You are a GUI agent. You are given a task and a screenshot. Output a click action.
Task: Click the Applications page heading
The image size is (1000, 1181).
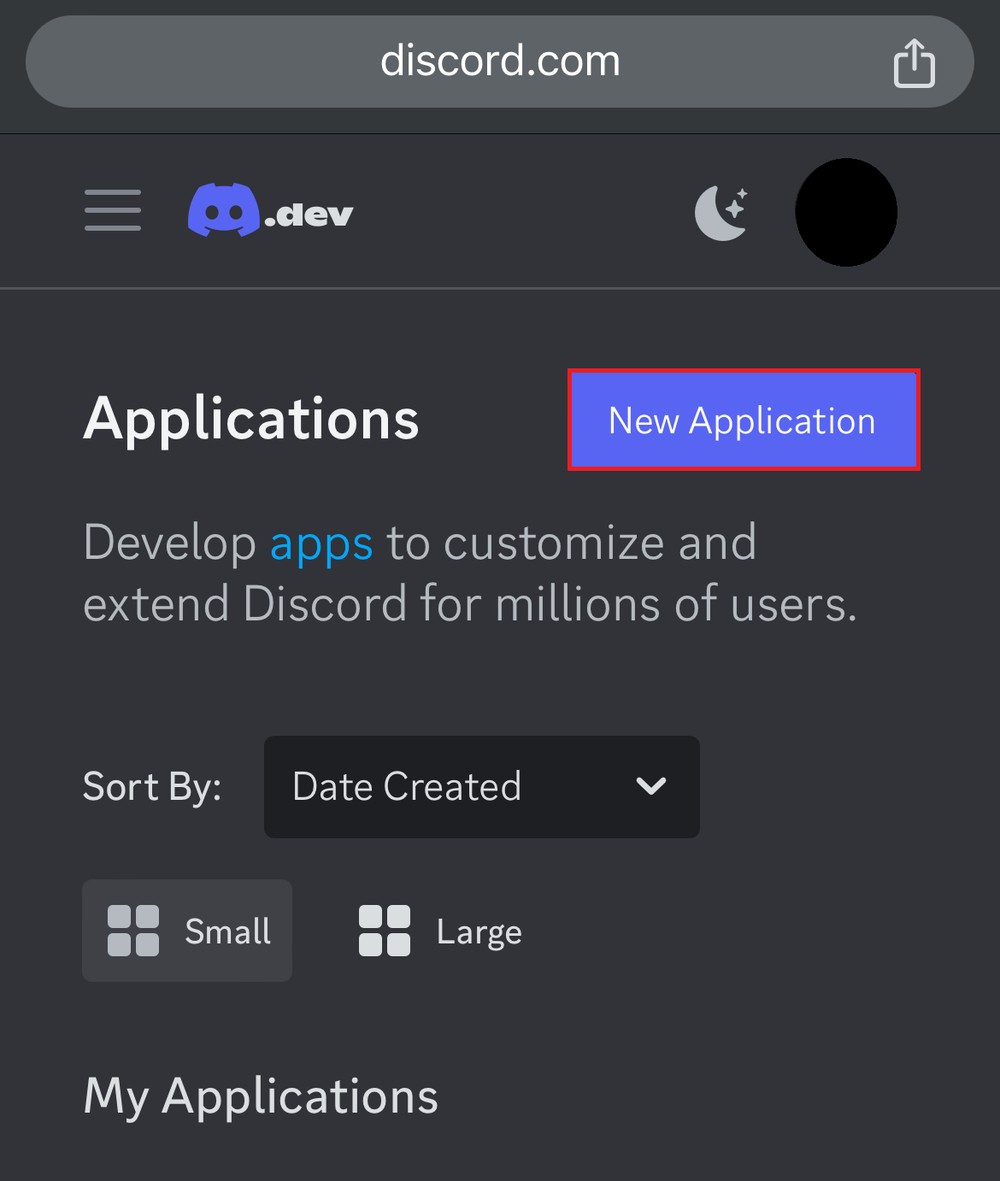pos(250,420)
